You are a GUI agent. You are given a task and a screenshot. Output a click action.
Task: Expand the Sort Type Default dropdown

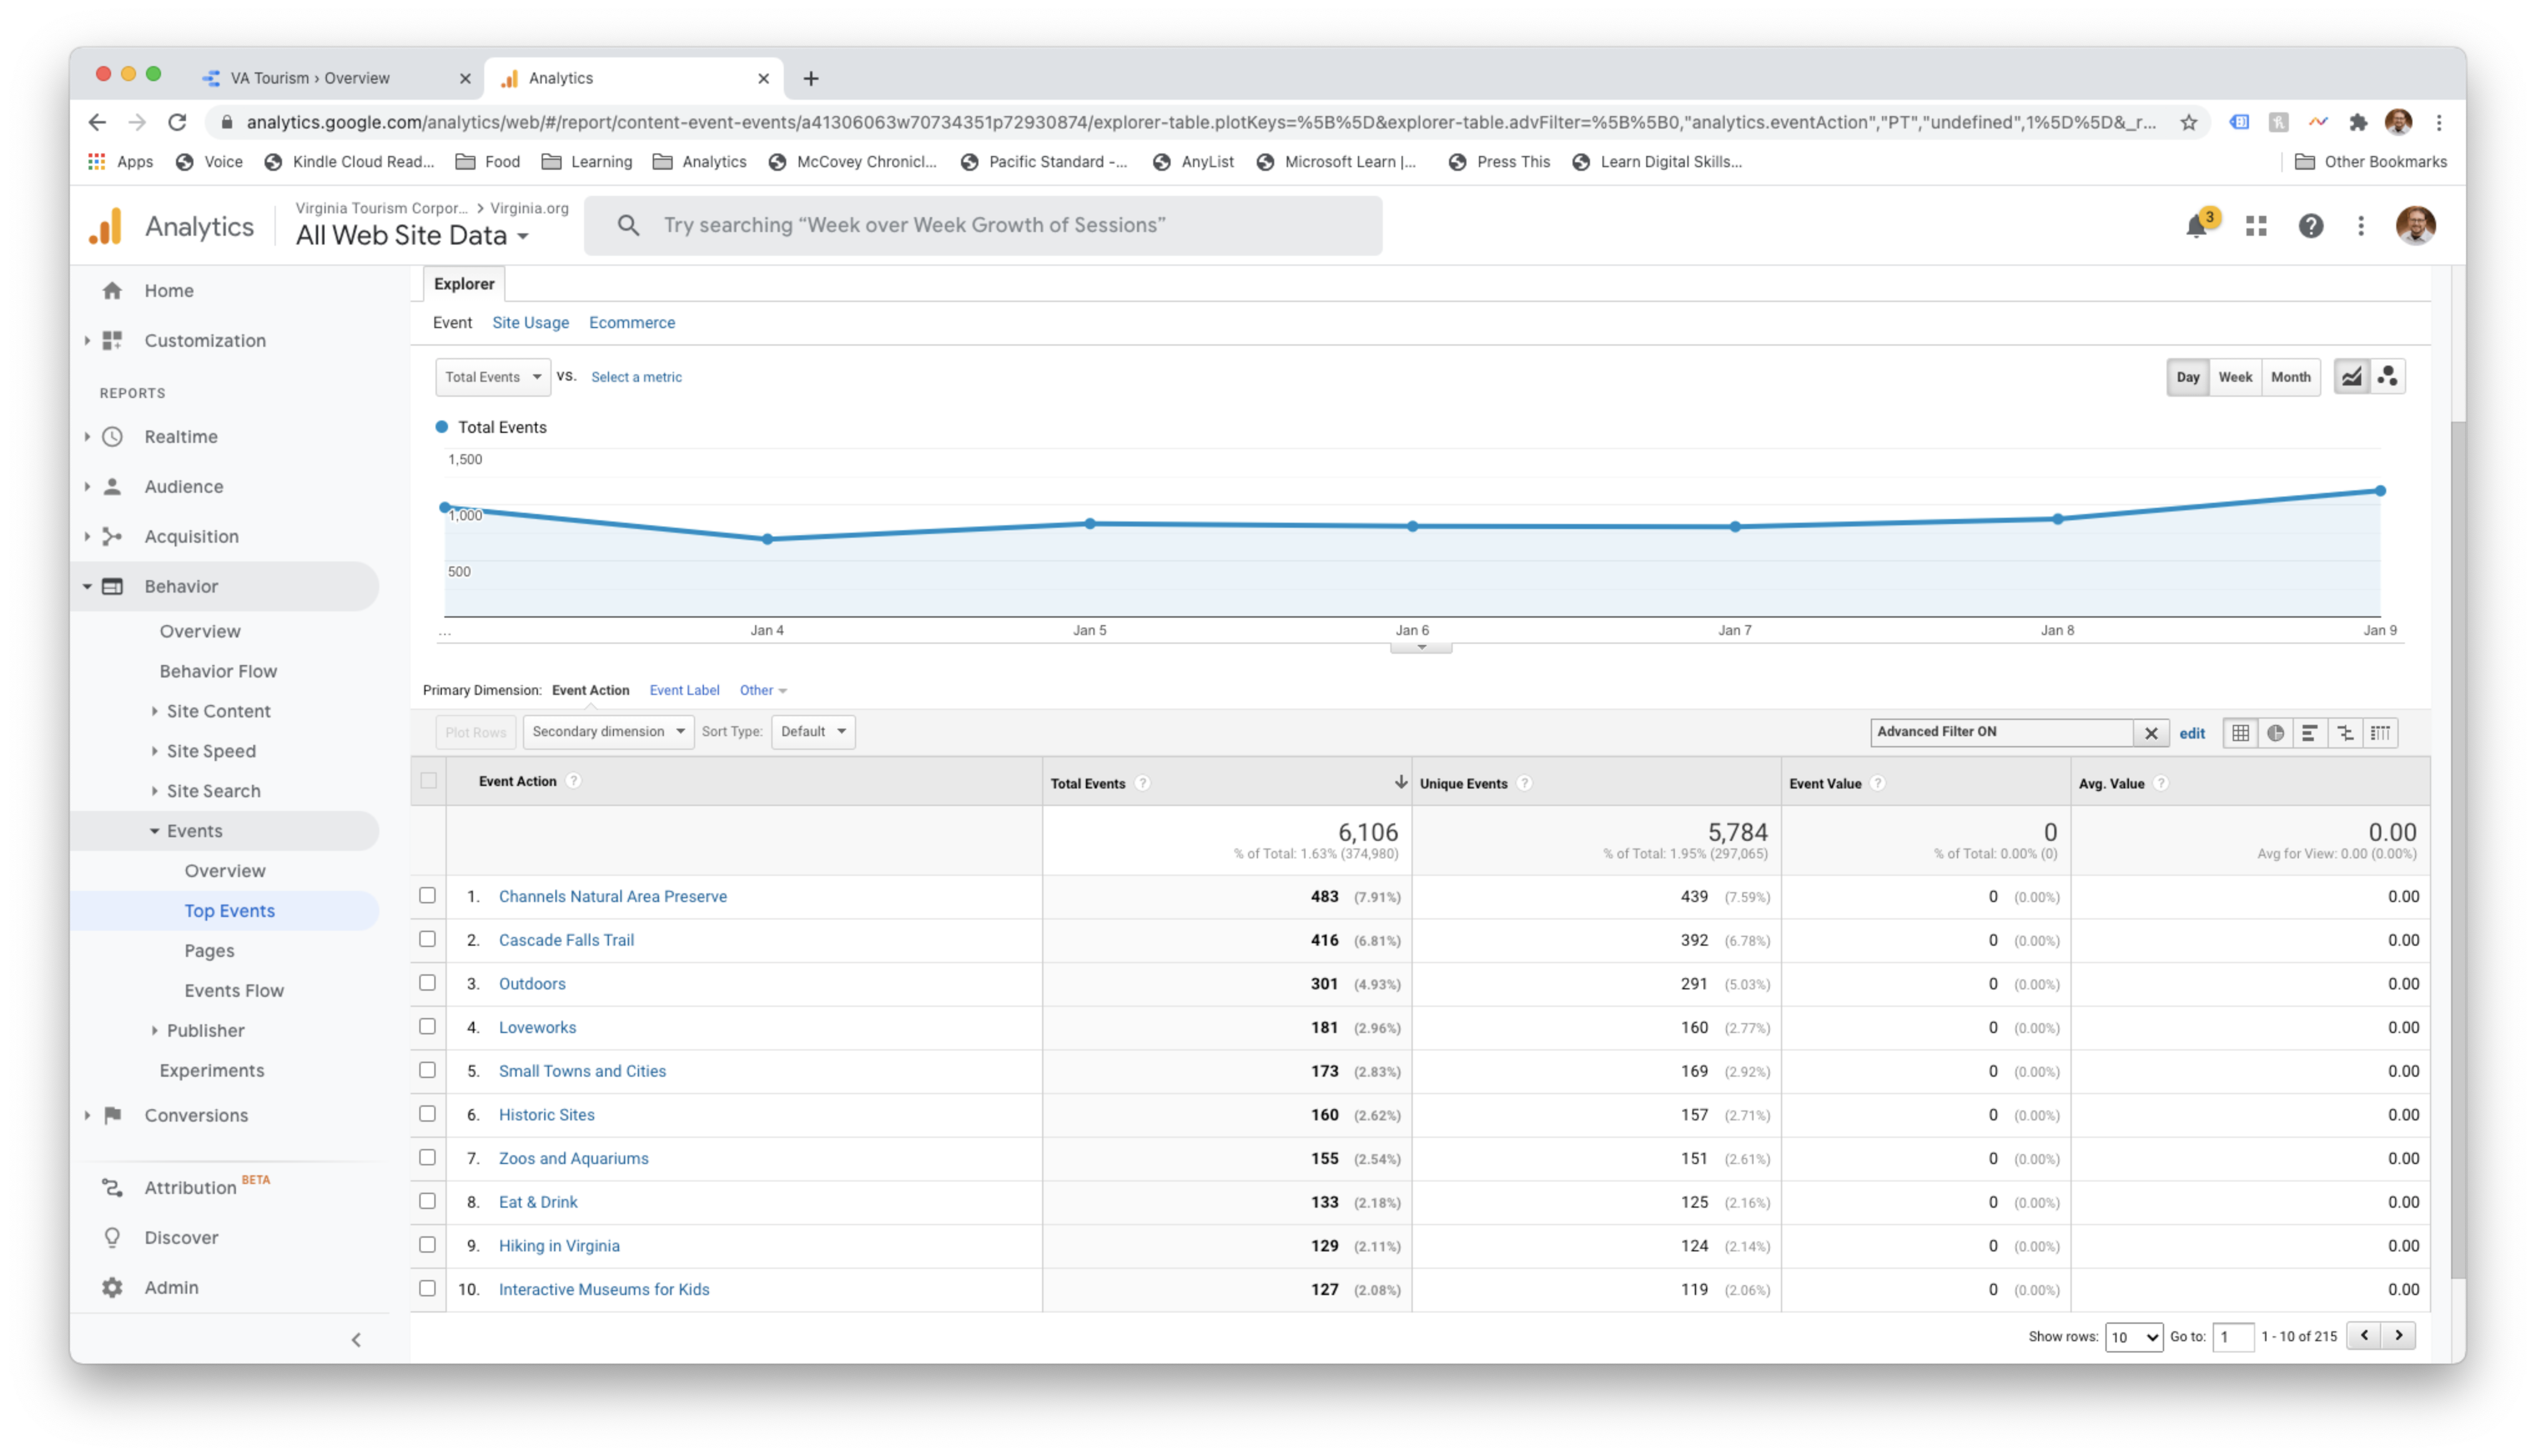(812, 731)
